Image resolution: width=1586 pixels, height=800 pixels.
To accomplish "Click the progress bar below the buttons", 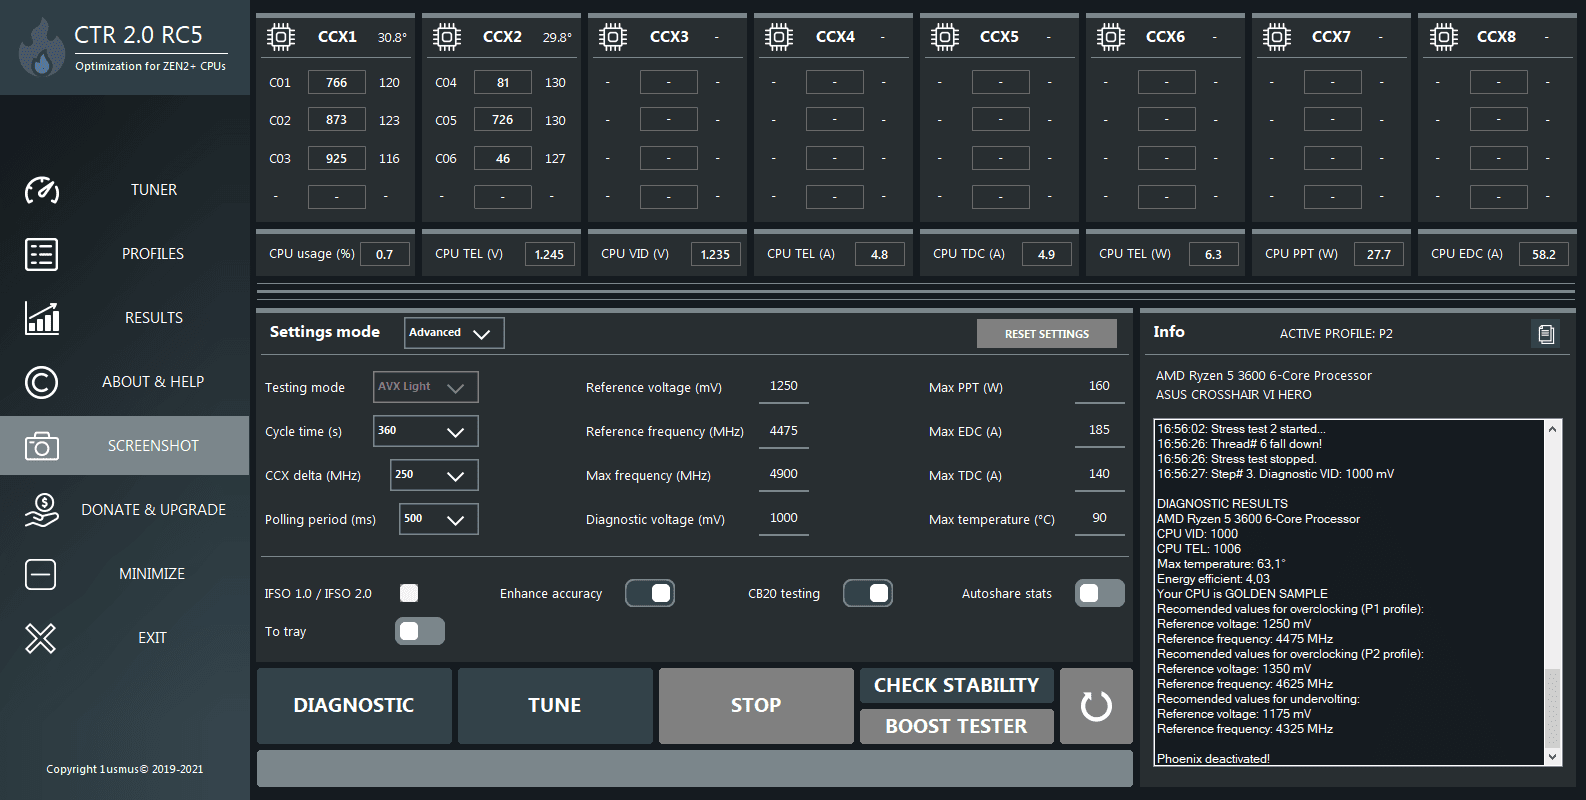I will click(x=695, y=769).
